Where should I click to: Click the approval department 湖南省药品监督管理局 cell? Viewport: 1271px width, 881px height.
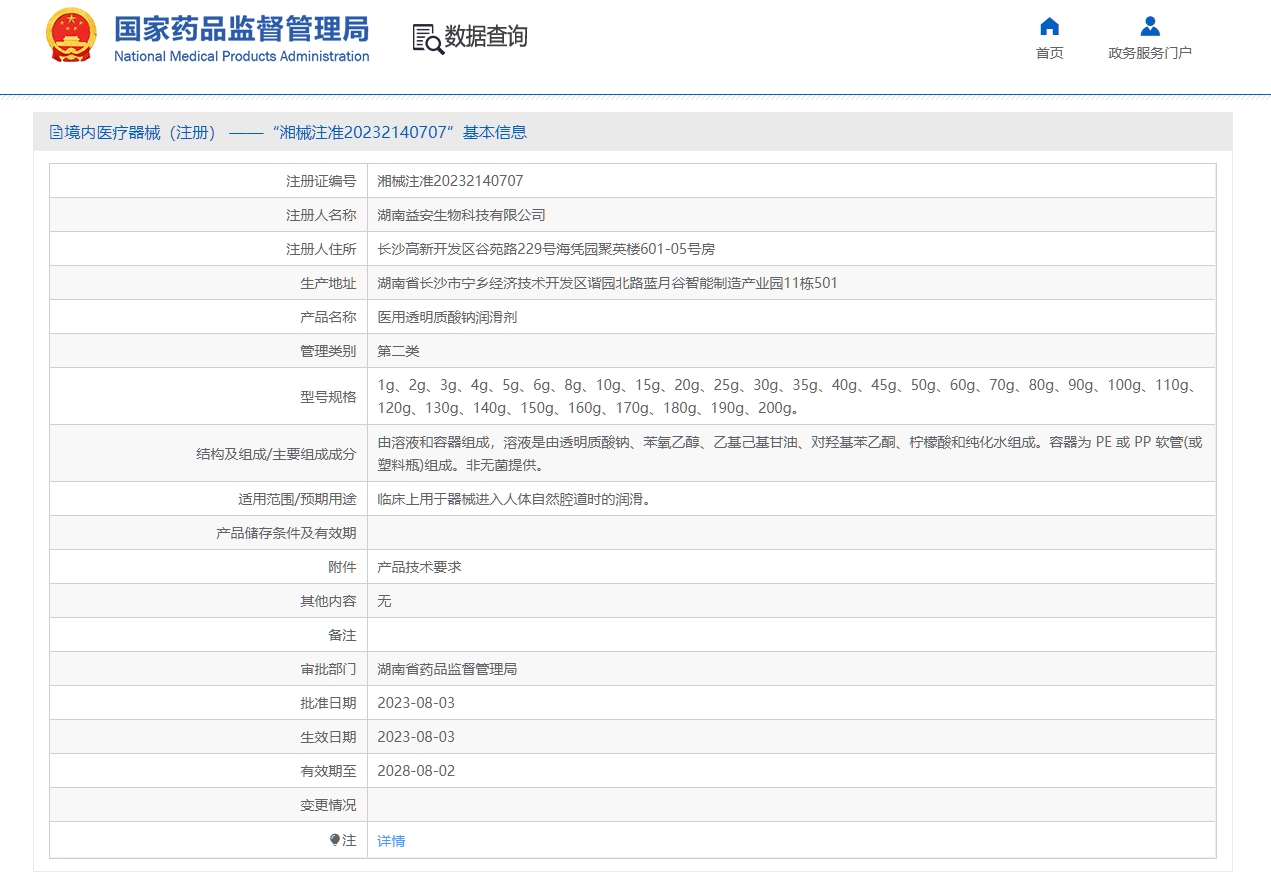[x=447, y=669]
